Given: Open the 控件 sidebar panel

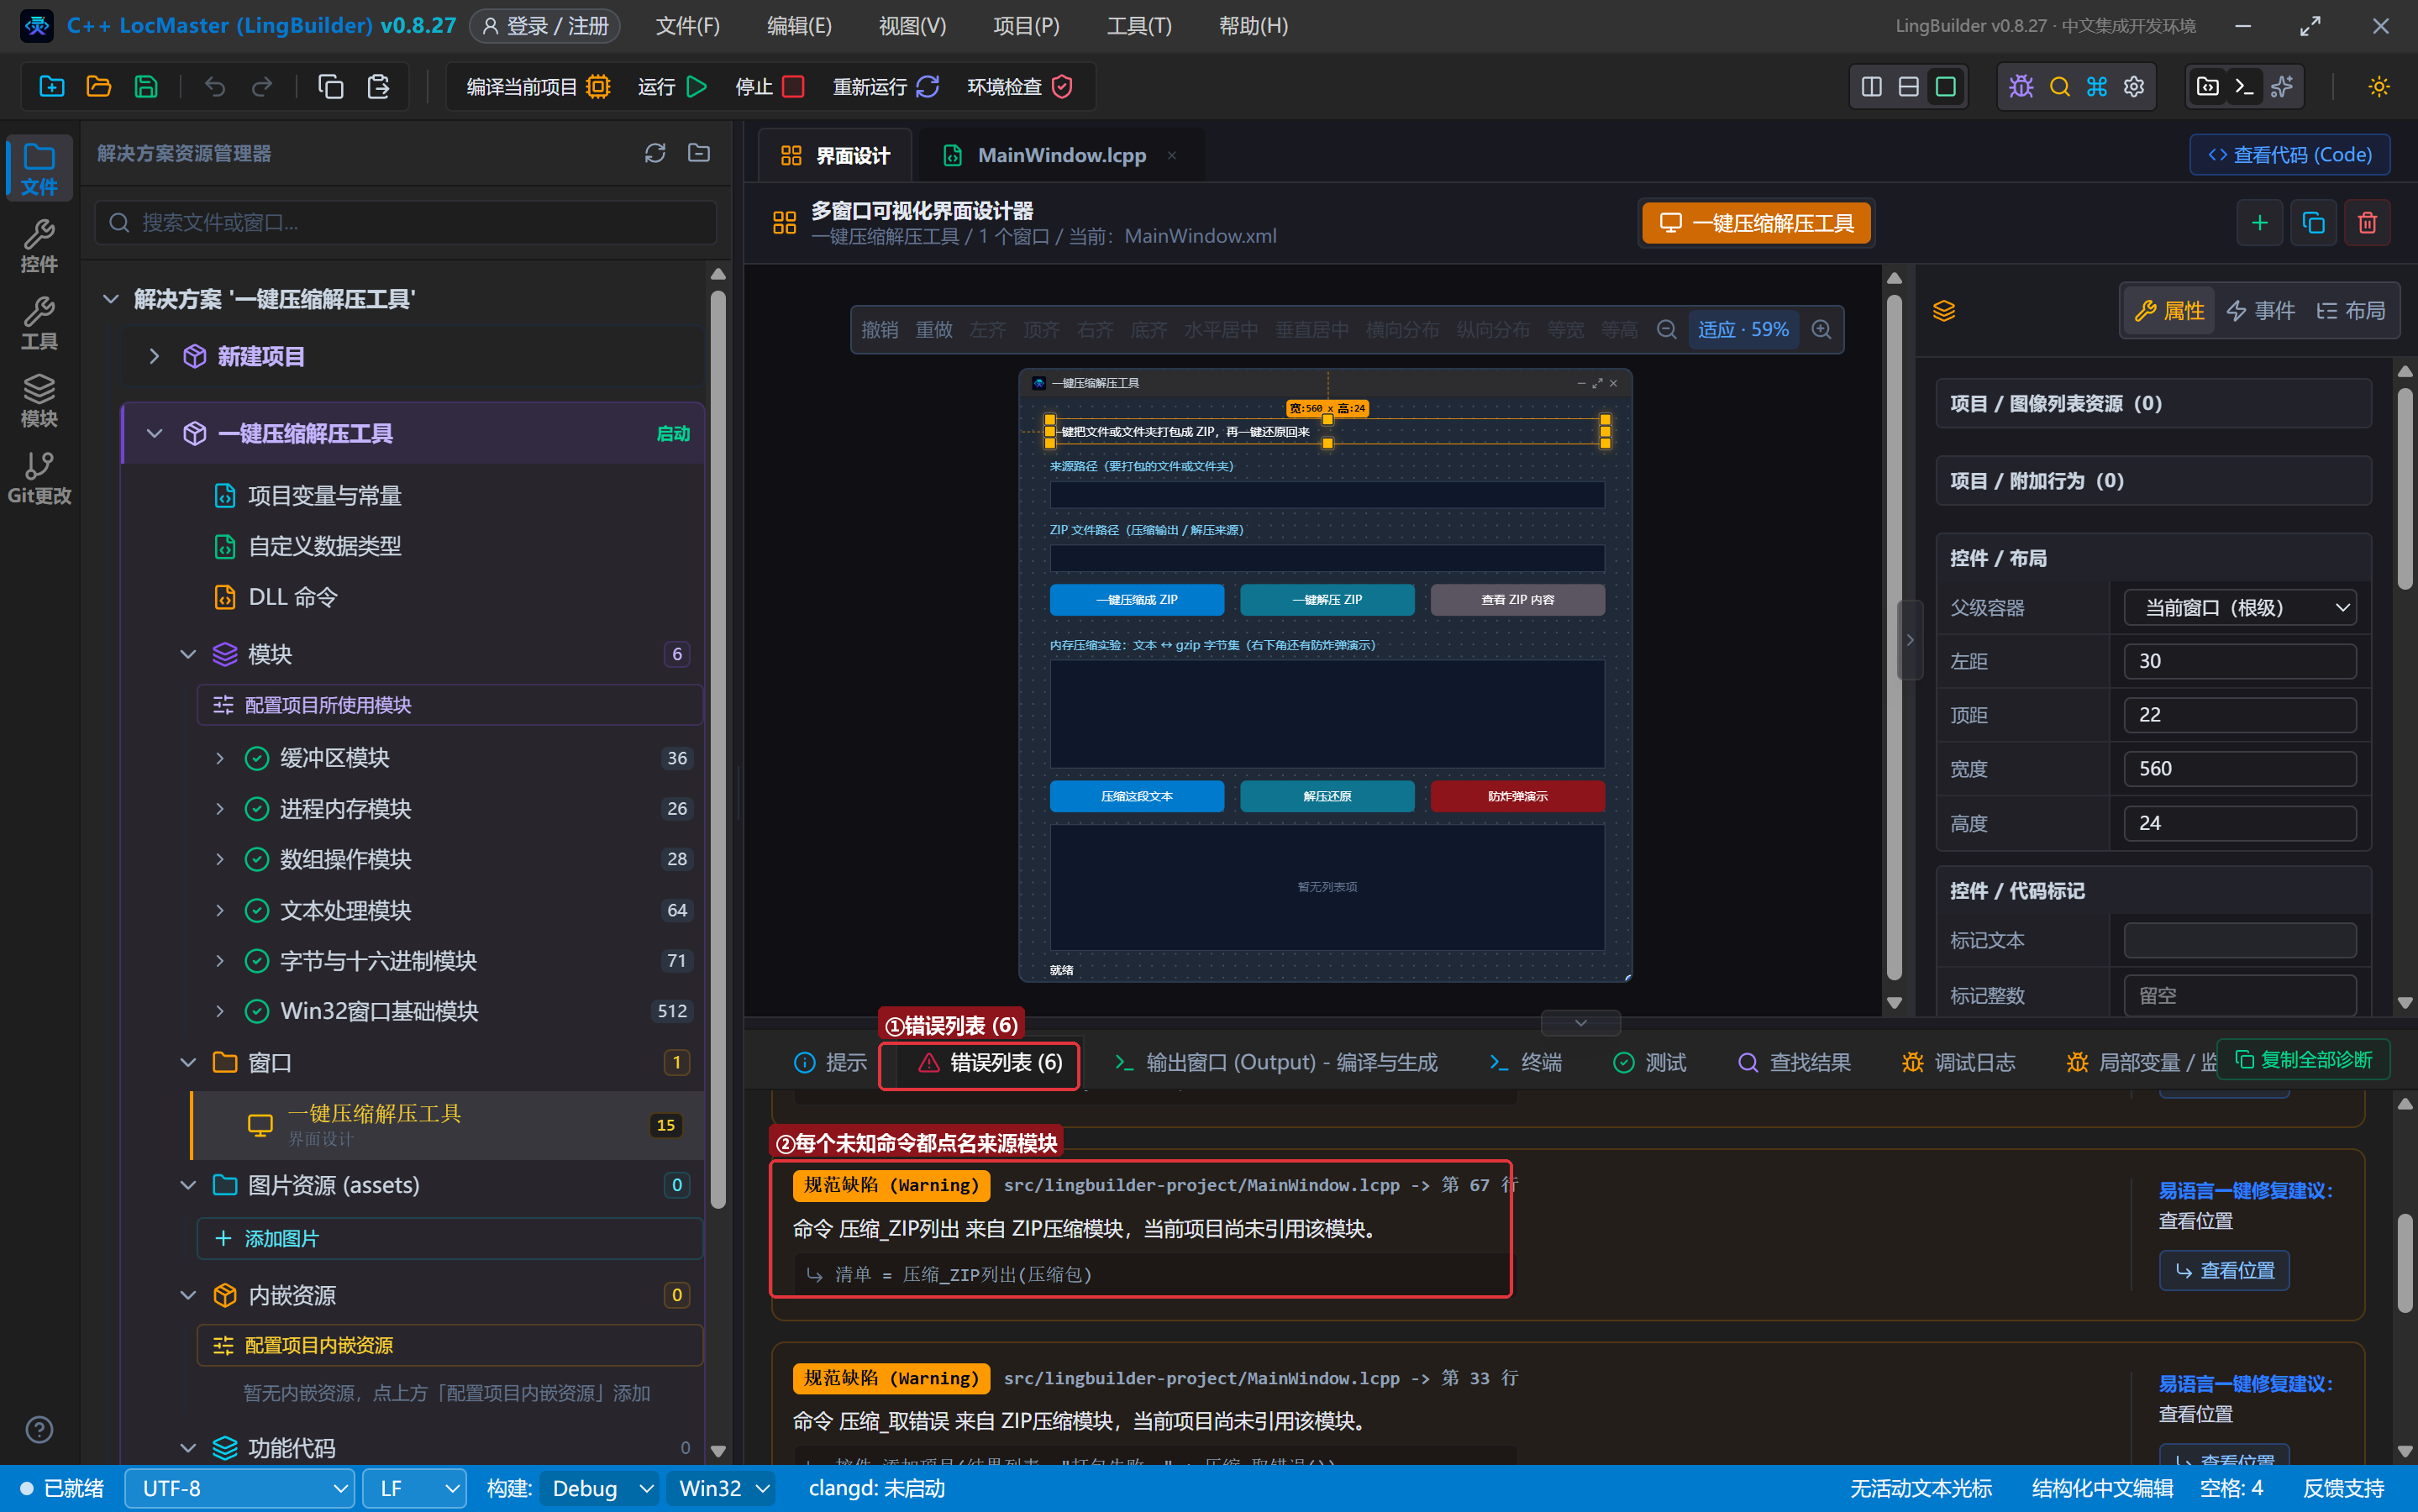Looking at the screenshot, I should 39,246.
